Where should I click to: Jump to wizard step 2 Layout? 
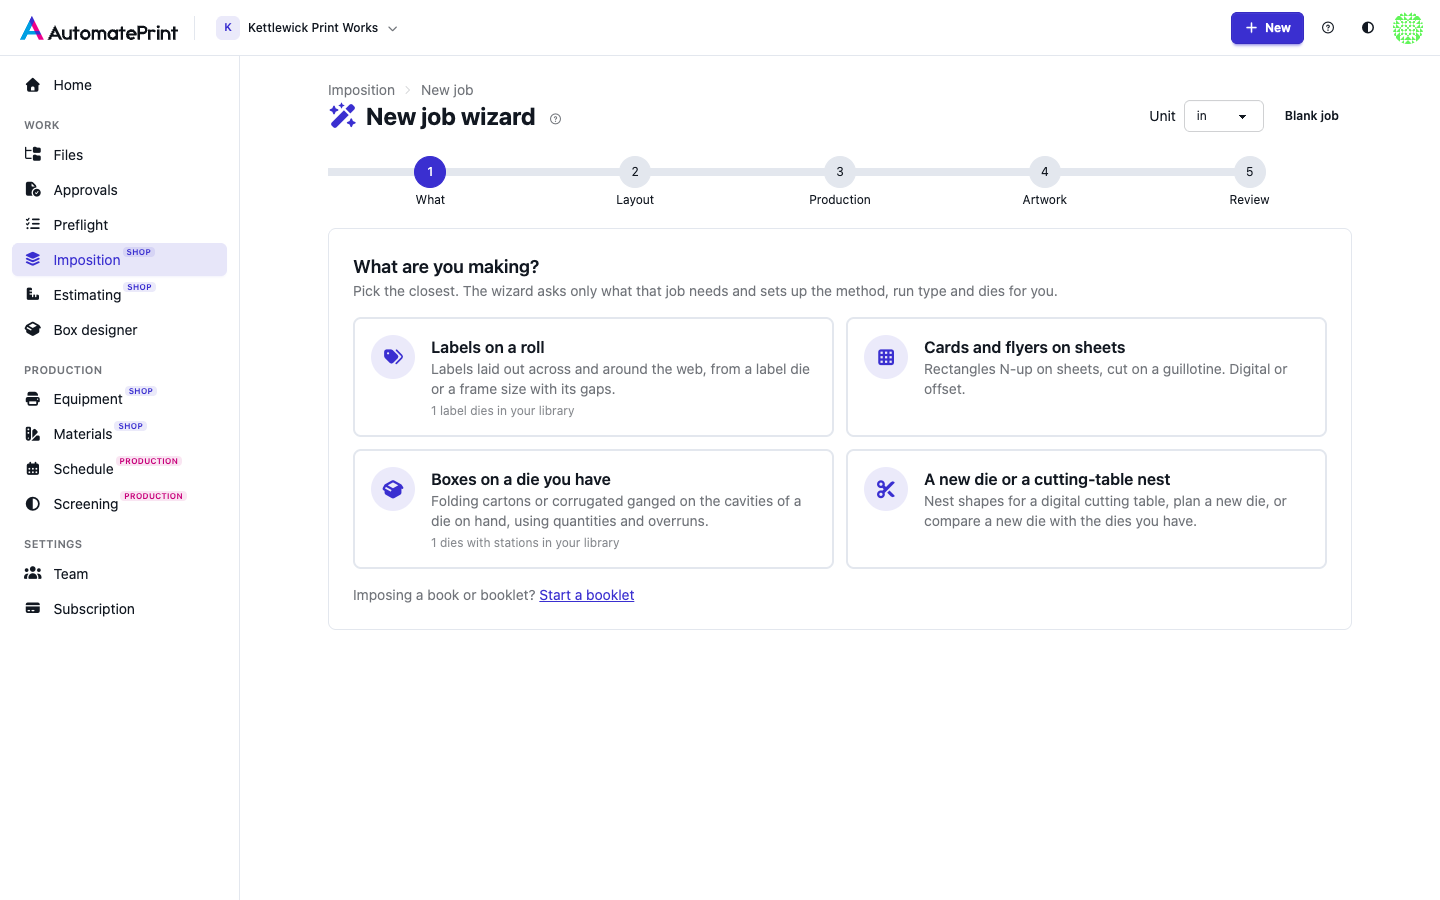[x=635, y=181]
